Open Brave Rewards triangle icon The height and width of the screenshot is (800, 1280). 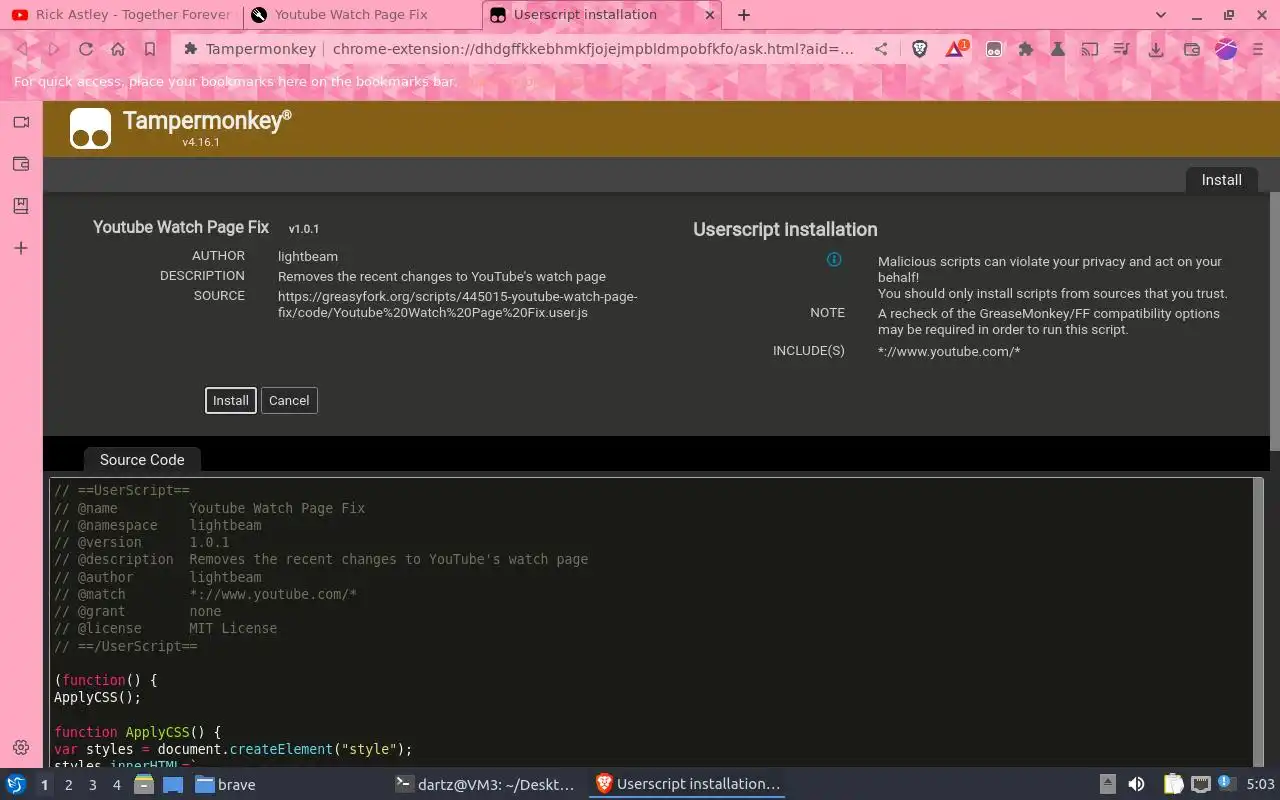click(x=955, y=49)
